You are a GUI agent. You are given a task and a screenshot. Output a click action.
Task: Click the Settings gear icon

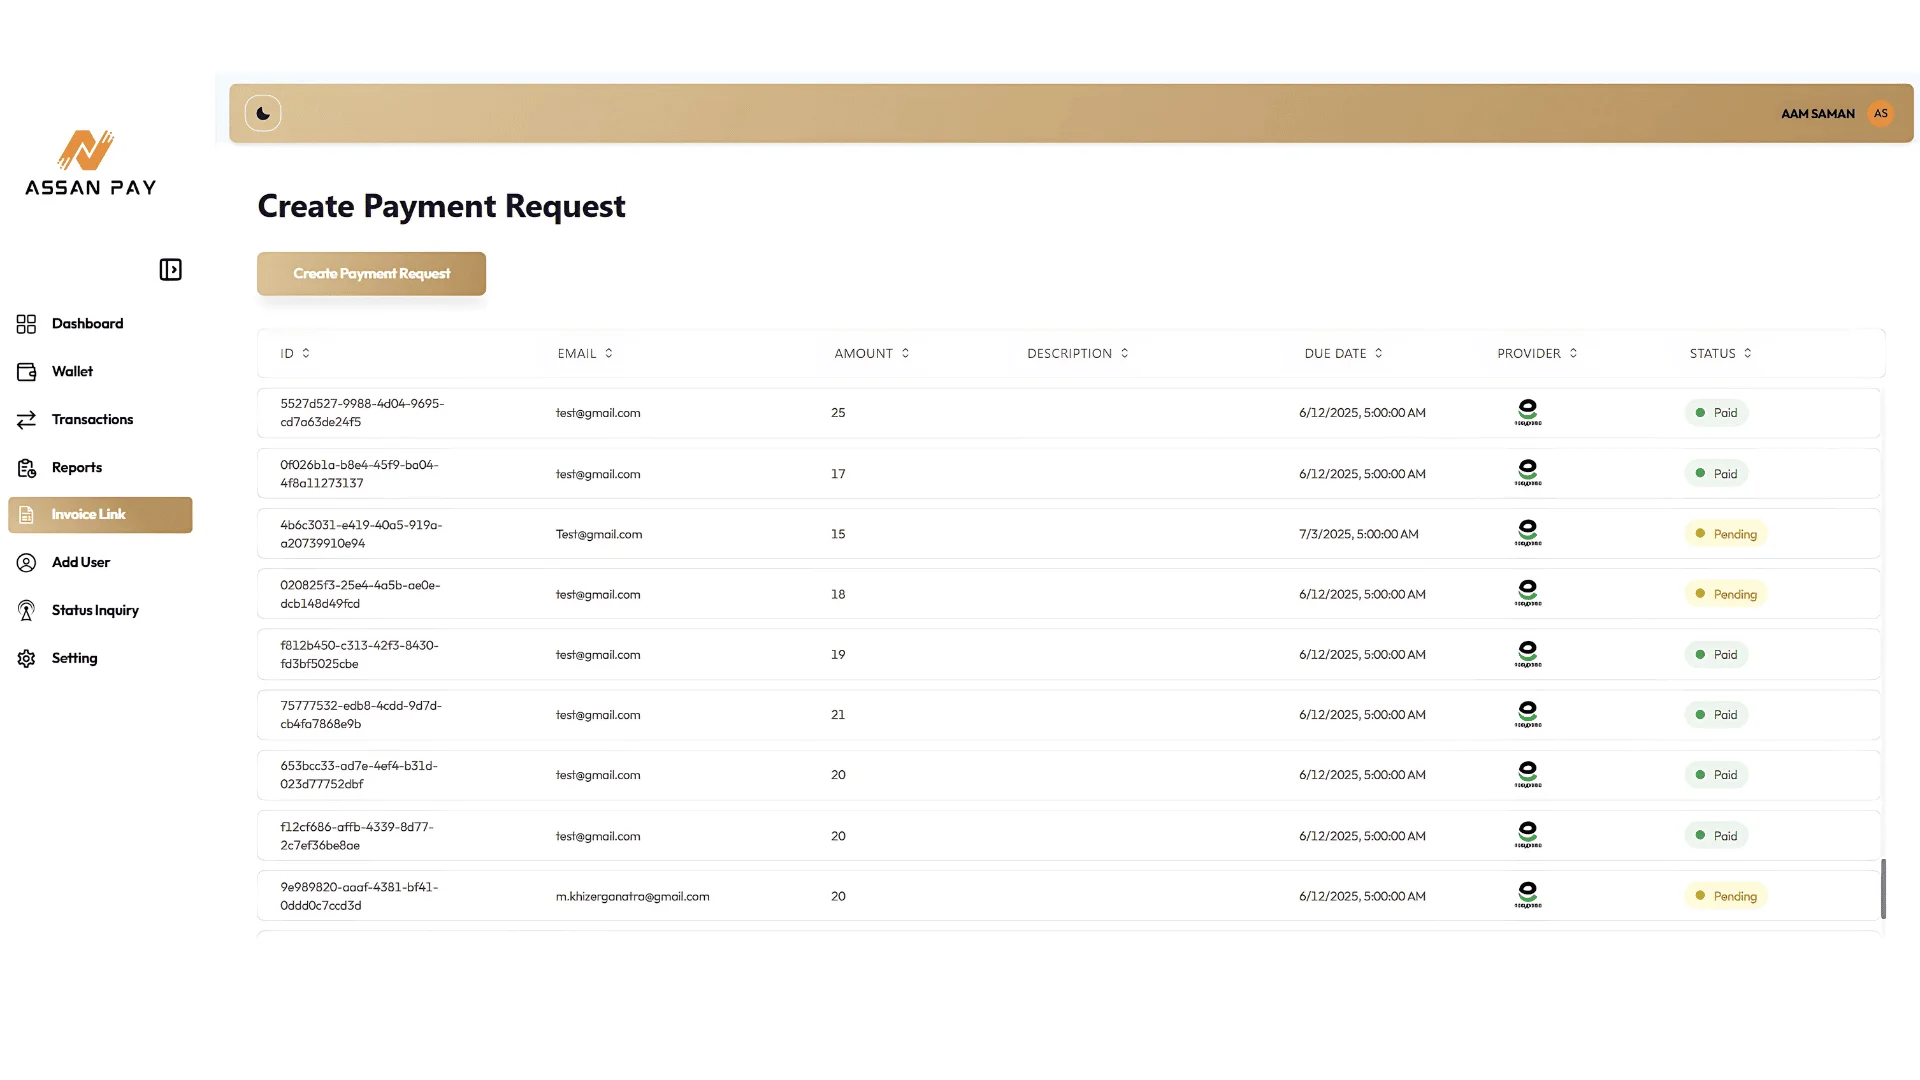click(27, 658)
